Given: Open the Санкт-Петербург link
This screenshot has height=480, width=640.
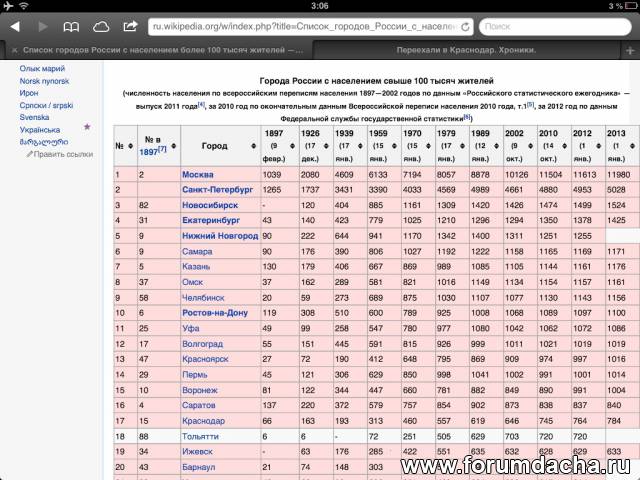Looking at the screenshot, I should click(x=218, y=189).
